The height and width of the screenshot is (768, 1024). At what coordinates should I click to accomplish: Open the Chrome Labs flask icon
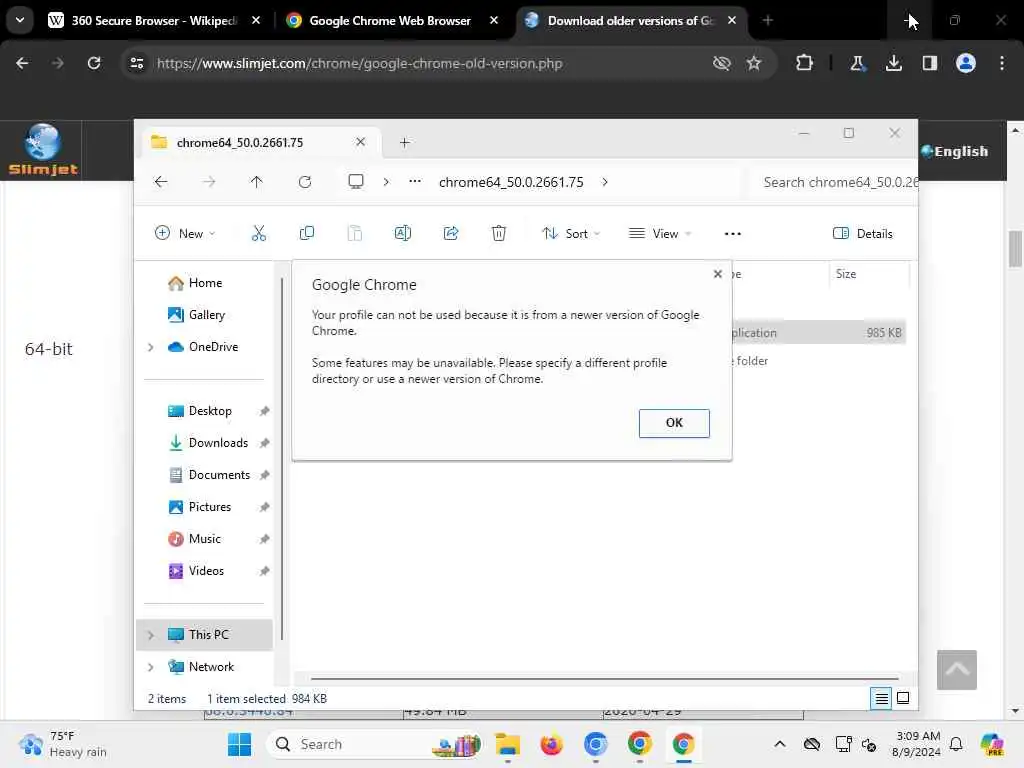pos(857,63)
